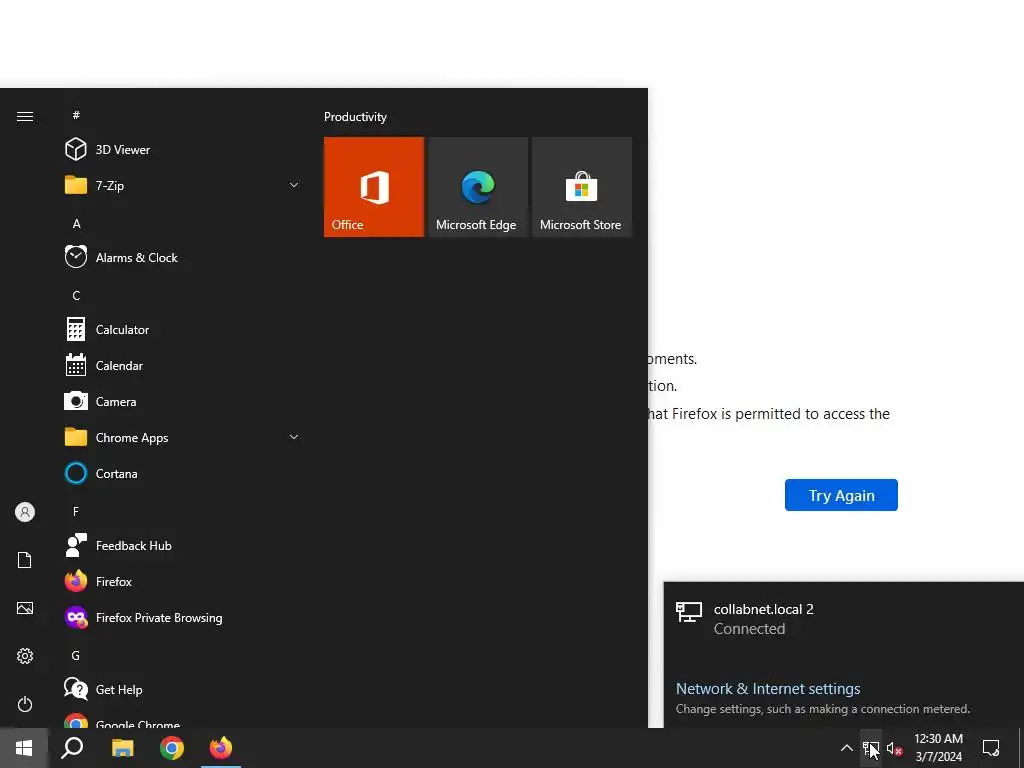Image resolution: width=1024 pixels, height=768 pixels.
Task: Open Settings gear in the Start sidebar
Action: (x=25, y=656)
